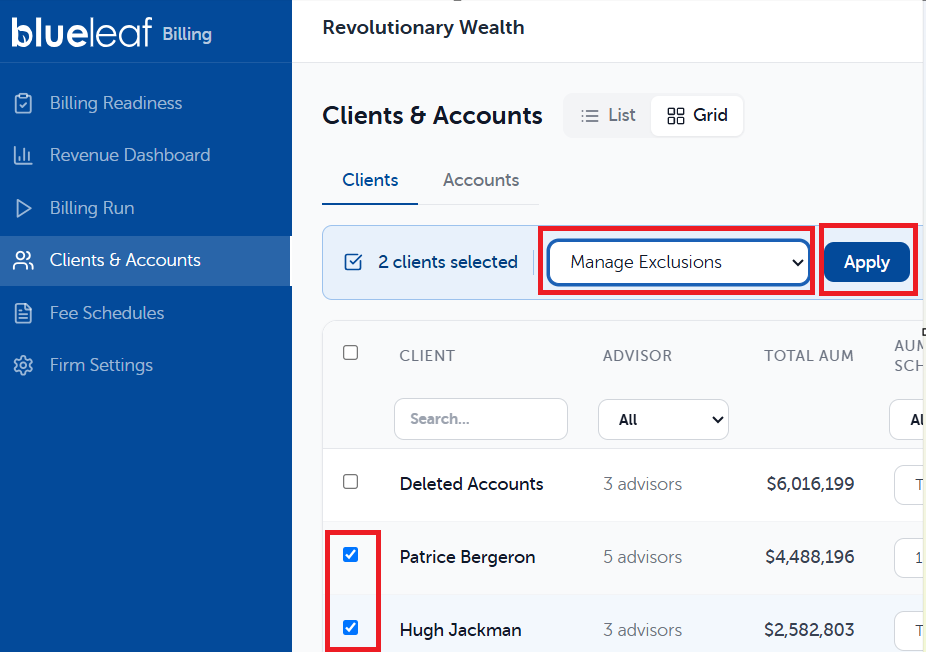Click the client Search field

tap(481, 419)
